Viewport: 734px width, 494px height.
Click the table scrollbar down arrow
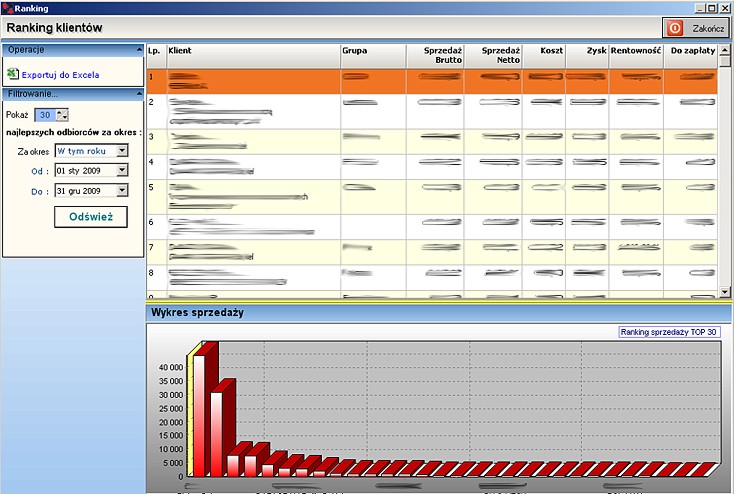pos(725,292)
